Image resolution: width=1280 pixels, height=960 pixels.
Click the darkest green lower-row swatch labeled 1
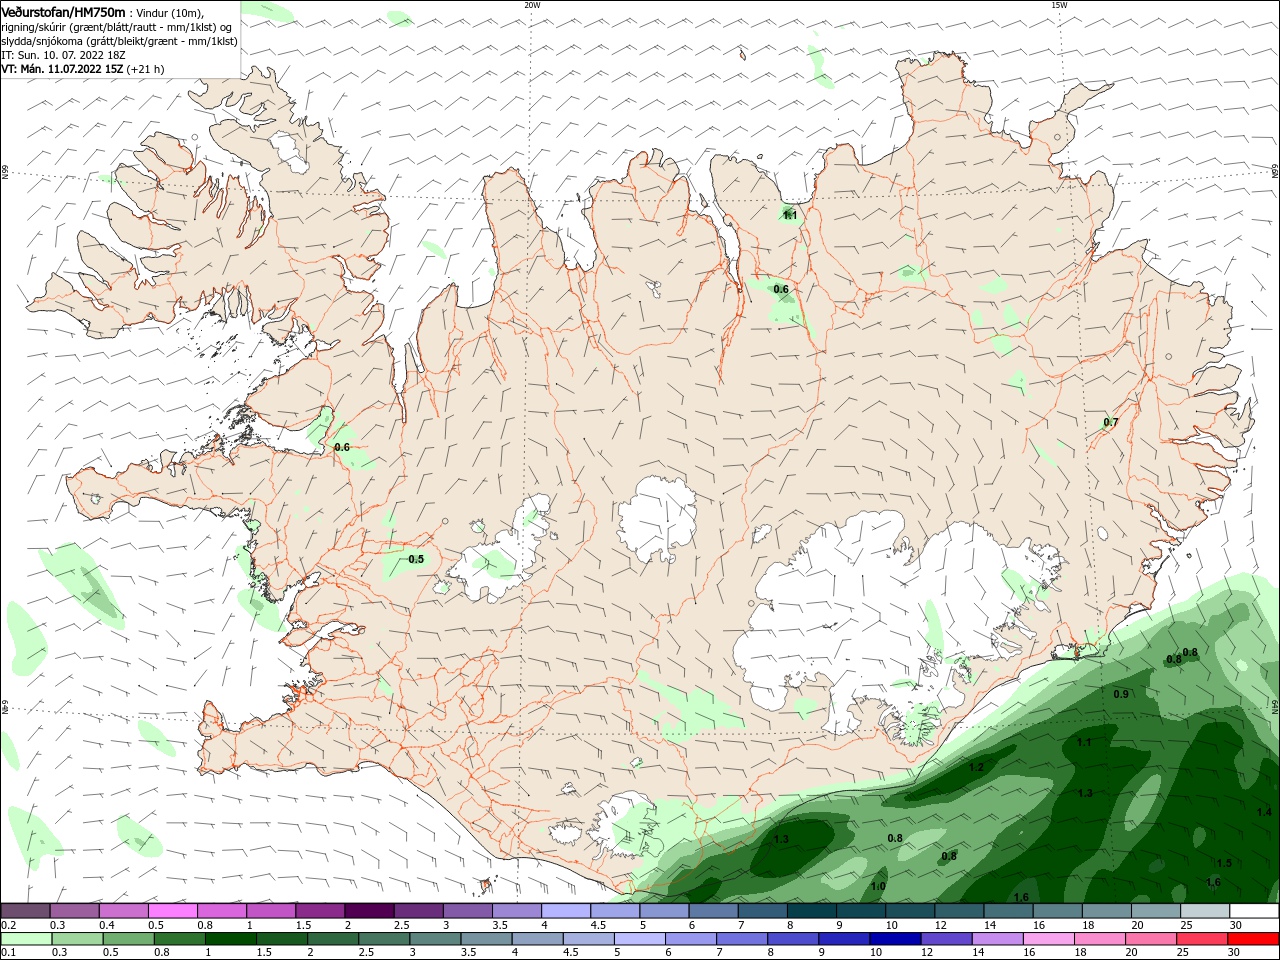(231, 939)
